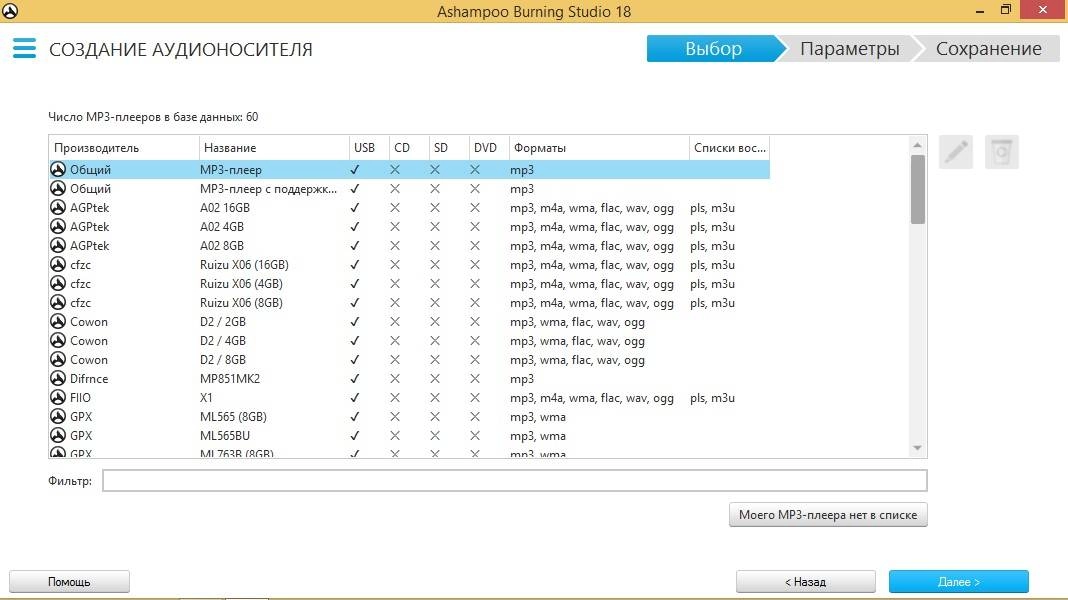Switch to the Параметры step tab

click(x=849, y=48)
